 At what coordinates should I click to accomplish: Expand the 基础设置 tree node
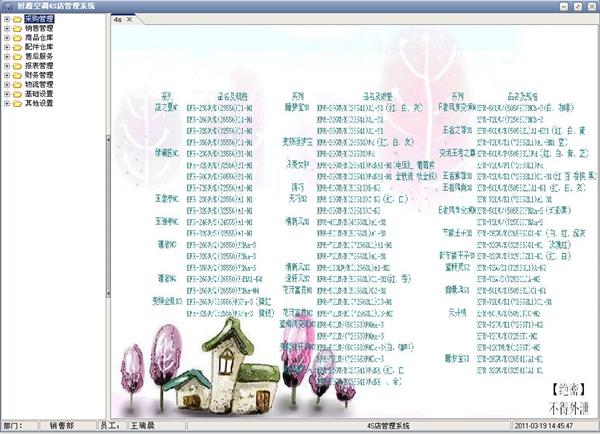tap(6, 93)
